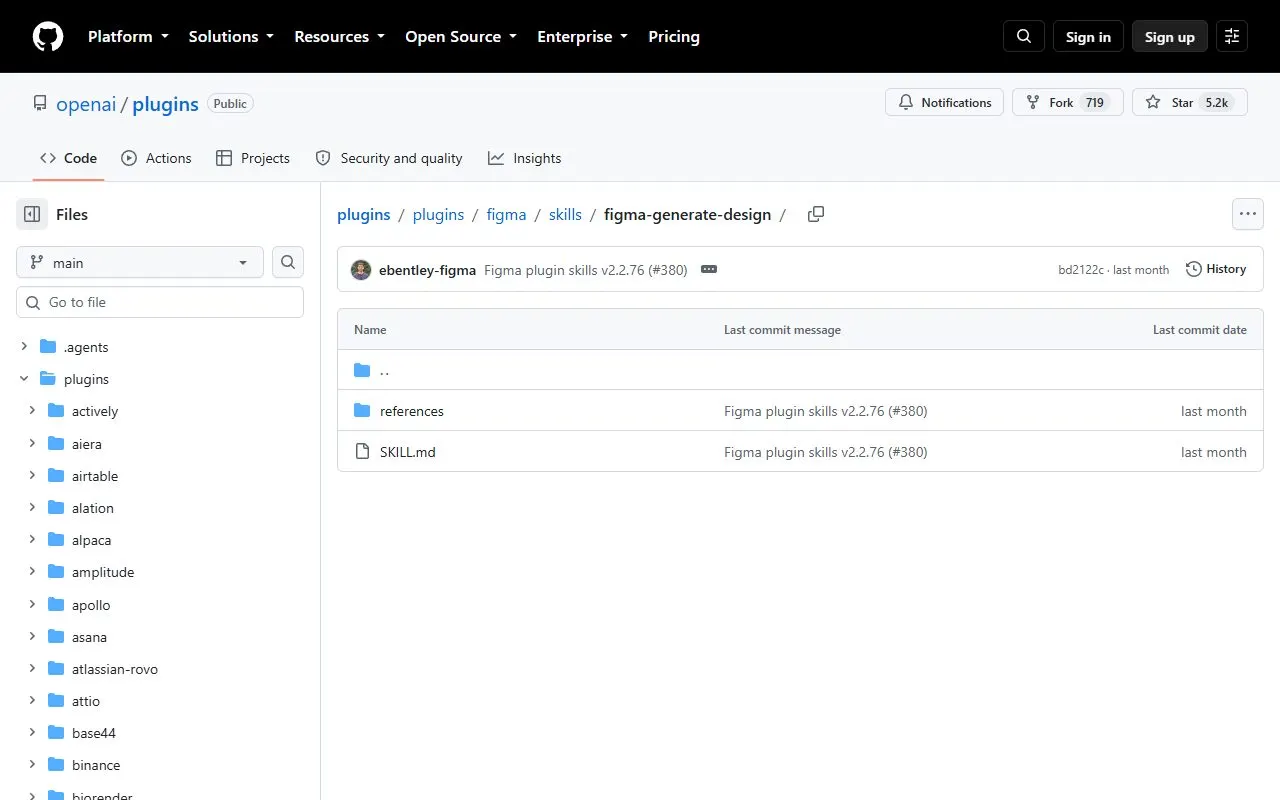Screen dimensions: 1280x800
Task: Open the Platform menu
Action: click(x=130, y=36)
